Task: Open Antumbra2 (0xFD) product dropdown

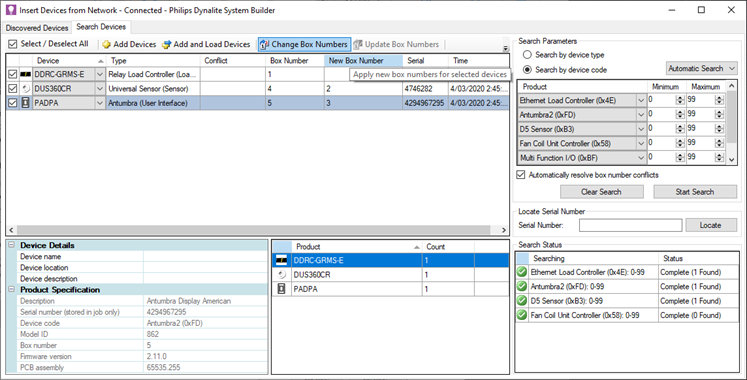Action: pyautogui.click(x=641, y=115)
